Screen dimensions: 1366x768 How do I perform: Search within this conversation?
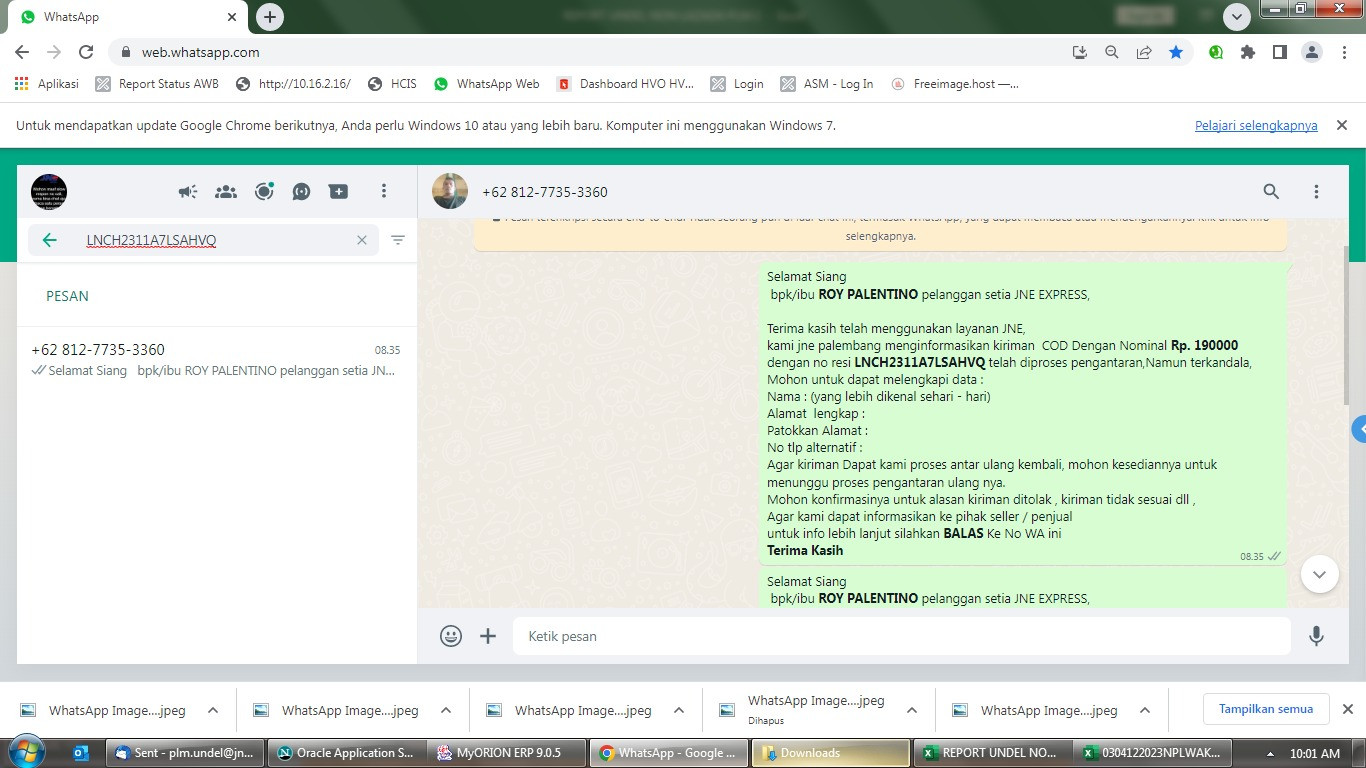[1271, 191]
